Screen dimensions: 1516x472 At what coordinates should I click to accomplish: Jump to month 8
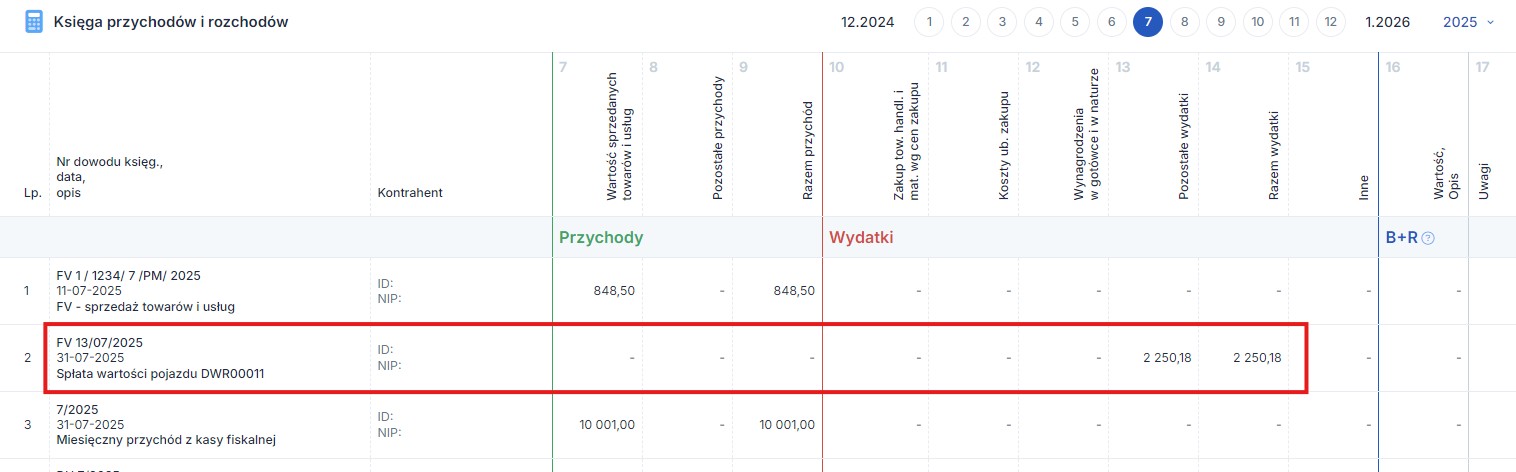point(1185,22)
